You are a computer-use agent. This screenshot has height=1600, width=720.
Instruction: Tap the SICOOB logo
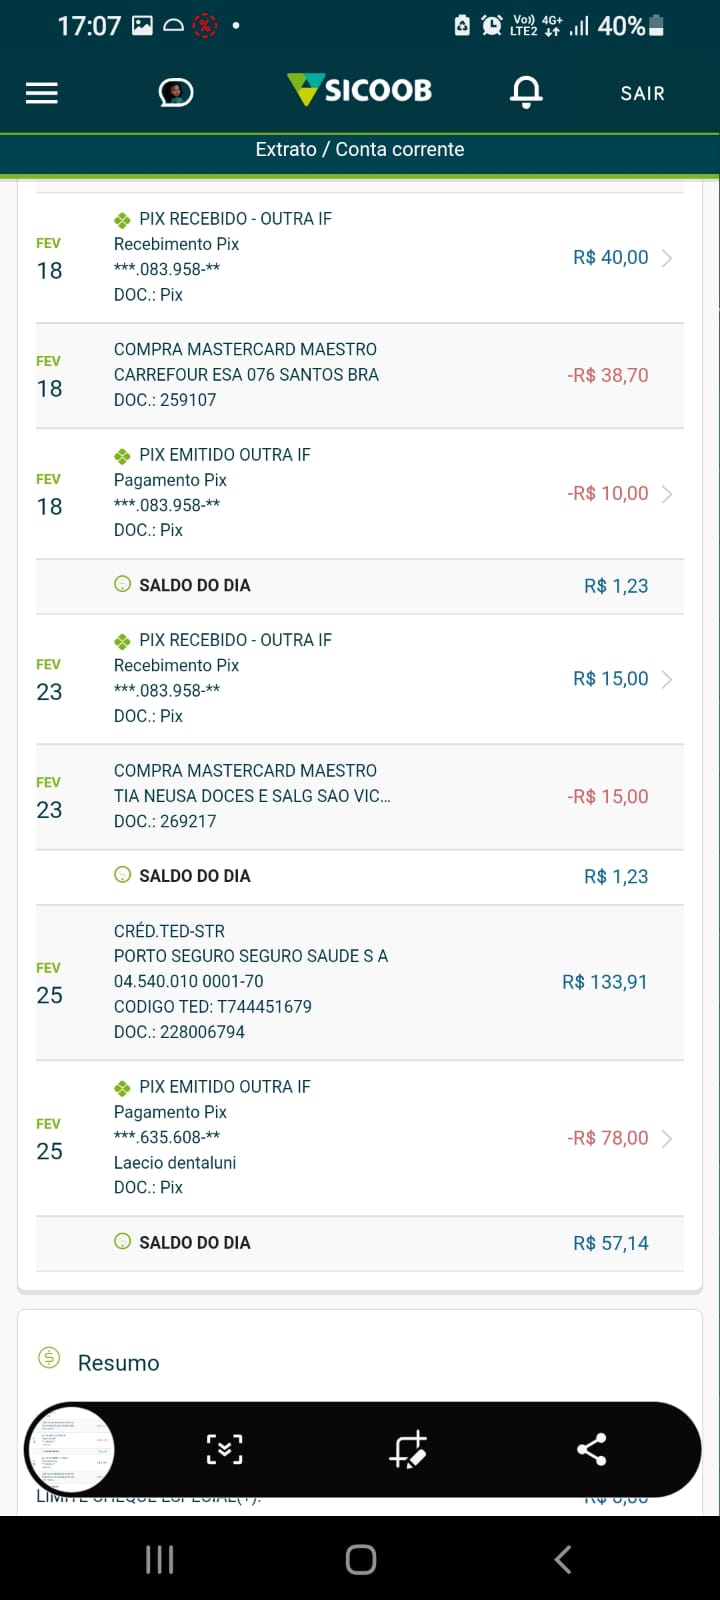point(360,90)
